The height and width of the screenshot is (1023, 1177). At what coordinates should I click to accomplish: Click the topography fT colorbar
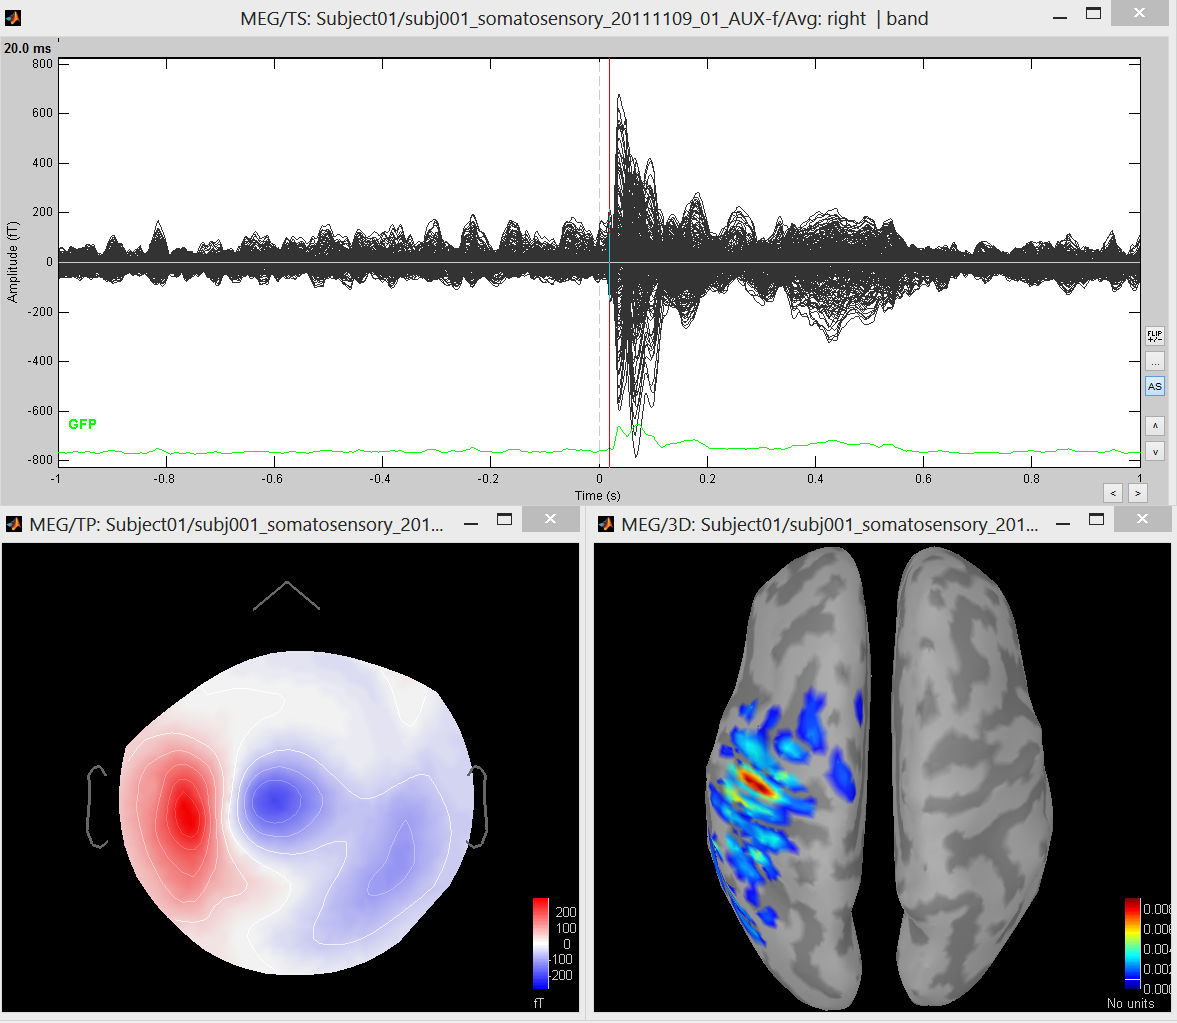coord(541,942)
